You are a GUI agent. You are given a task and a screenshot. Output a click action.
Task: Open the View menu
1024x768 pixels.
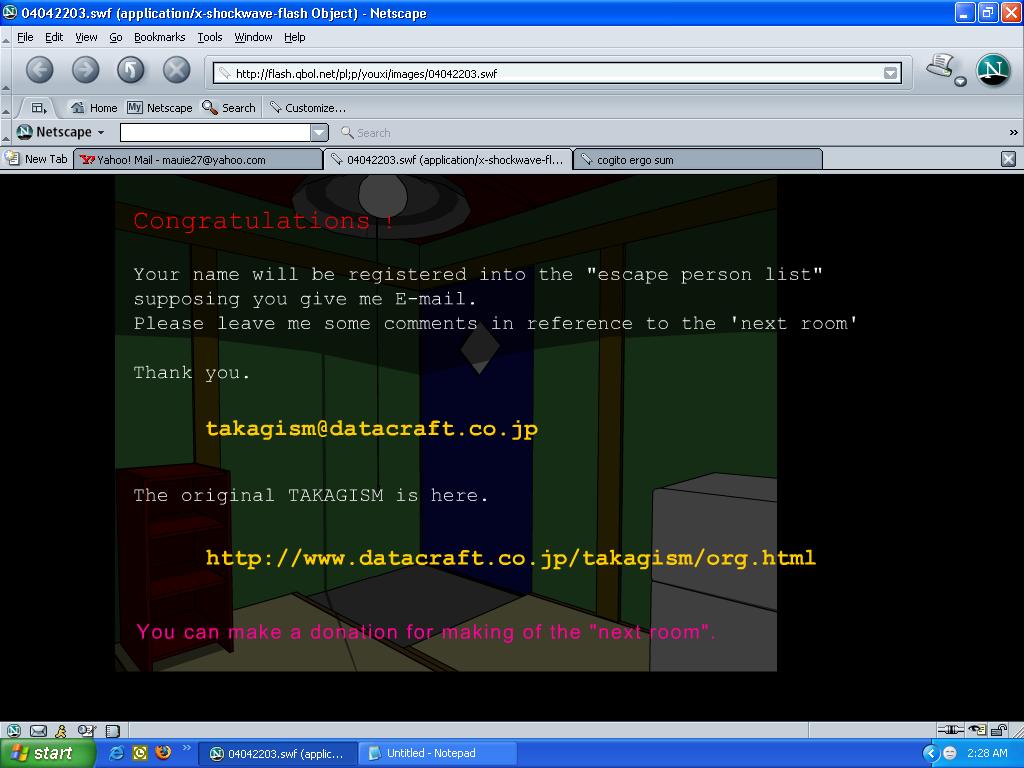86,37
